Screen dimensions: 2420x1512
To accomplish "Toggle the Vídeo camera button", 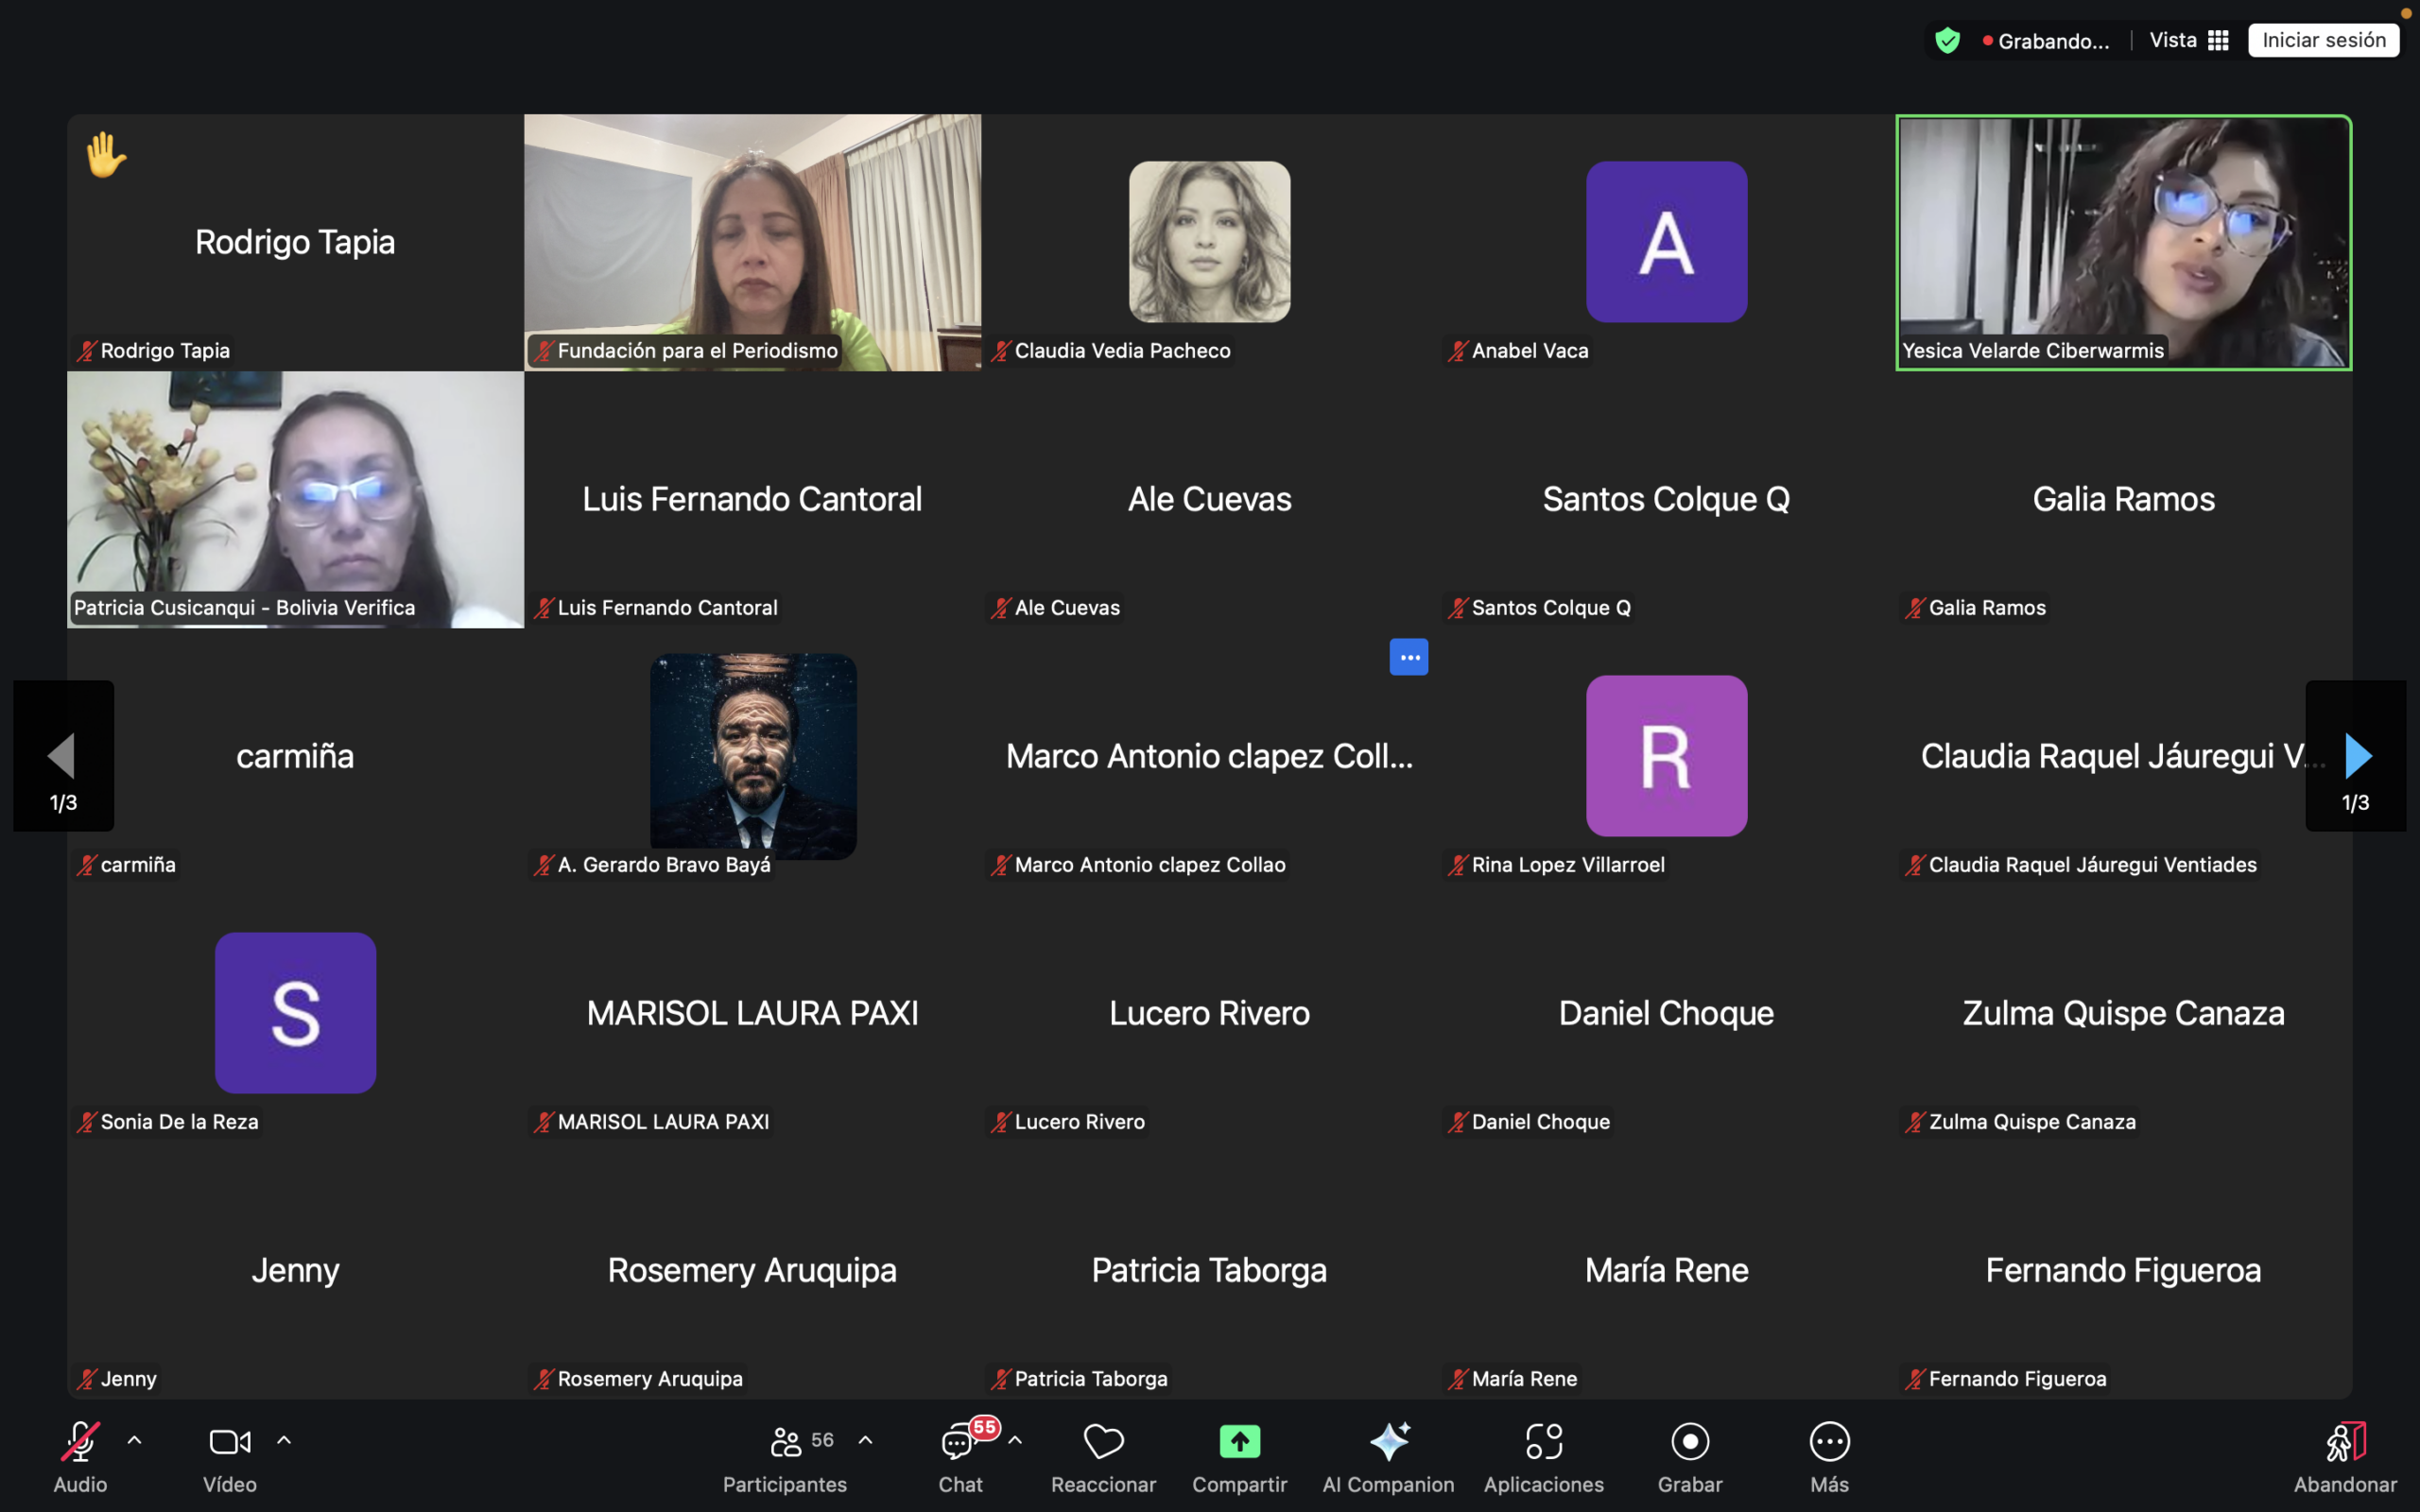I will point(229,1441).
